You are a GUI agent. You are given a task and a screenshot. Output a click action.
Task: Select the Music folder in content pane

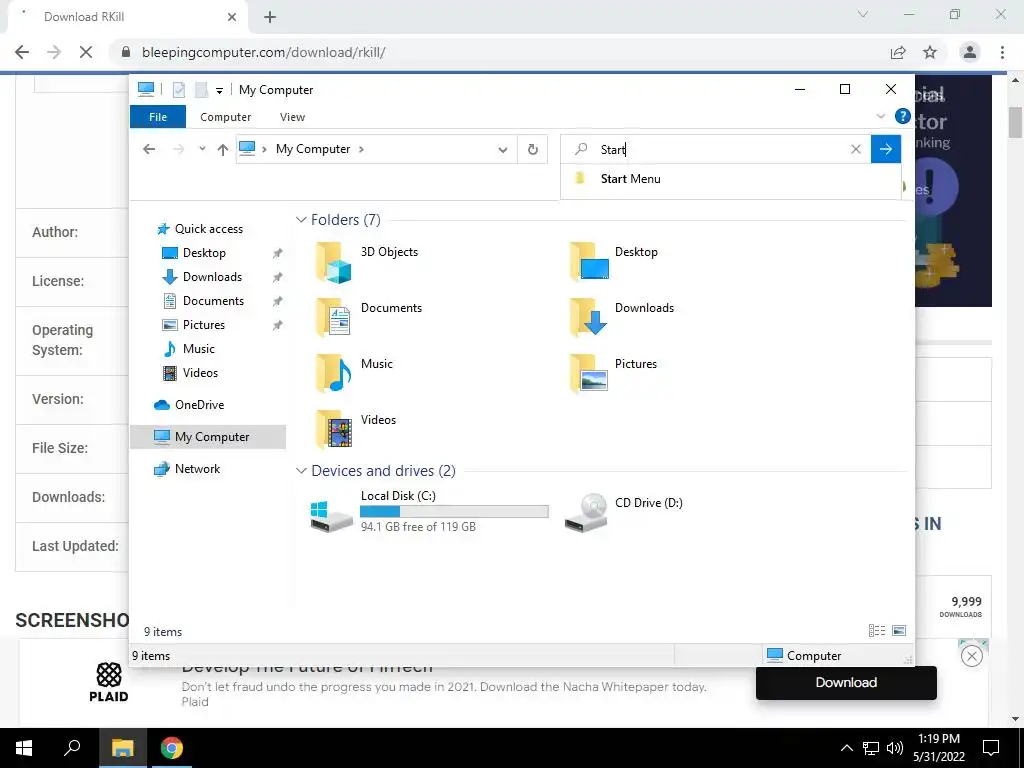tap(354, 373)
